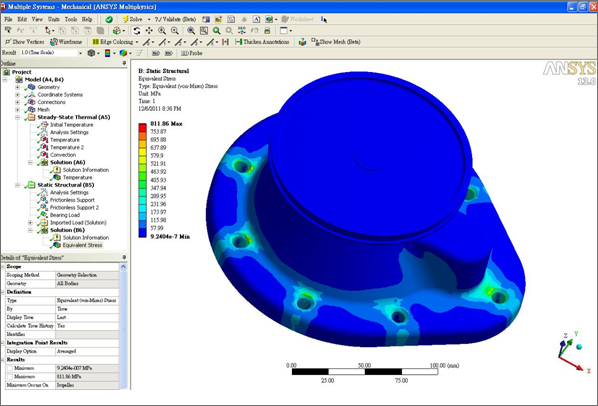Toggle Show Vertices

(25, 42)
